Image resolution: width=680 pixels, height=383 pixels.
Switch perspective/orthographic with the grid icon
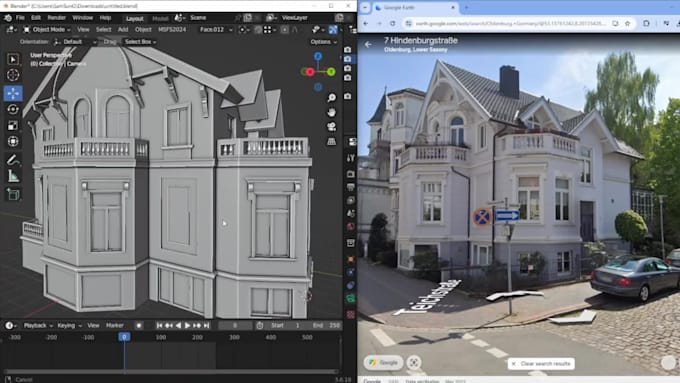(331, 141)
